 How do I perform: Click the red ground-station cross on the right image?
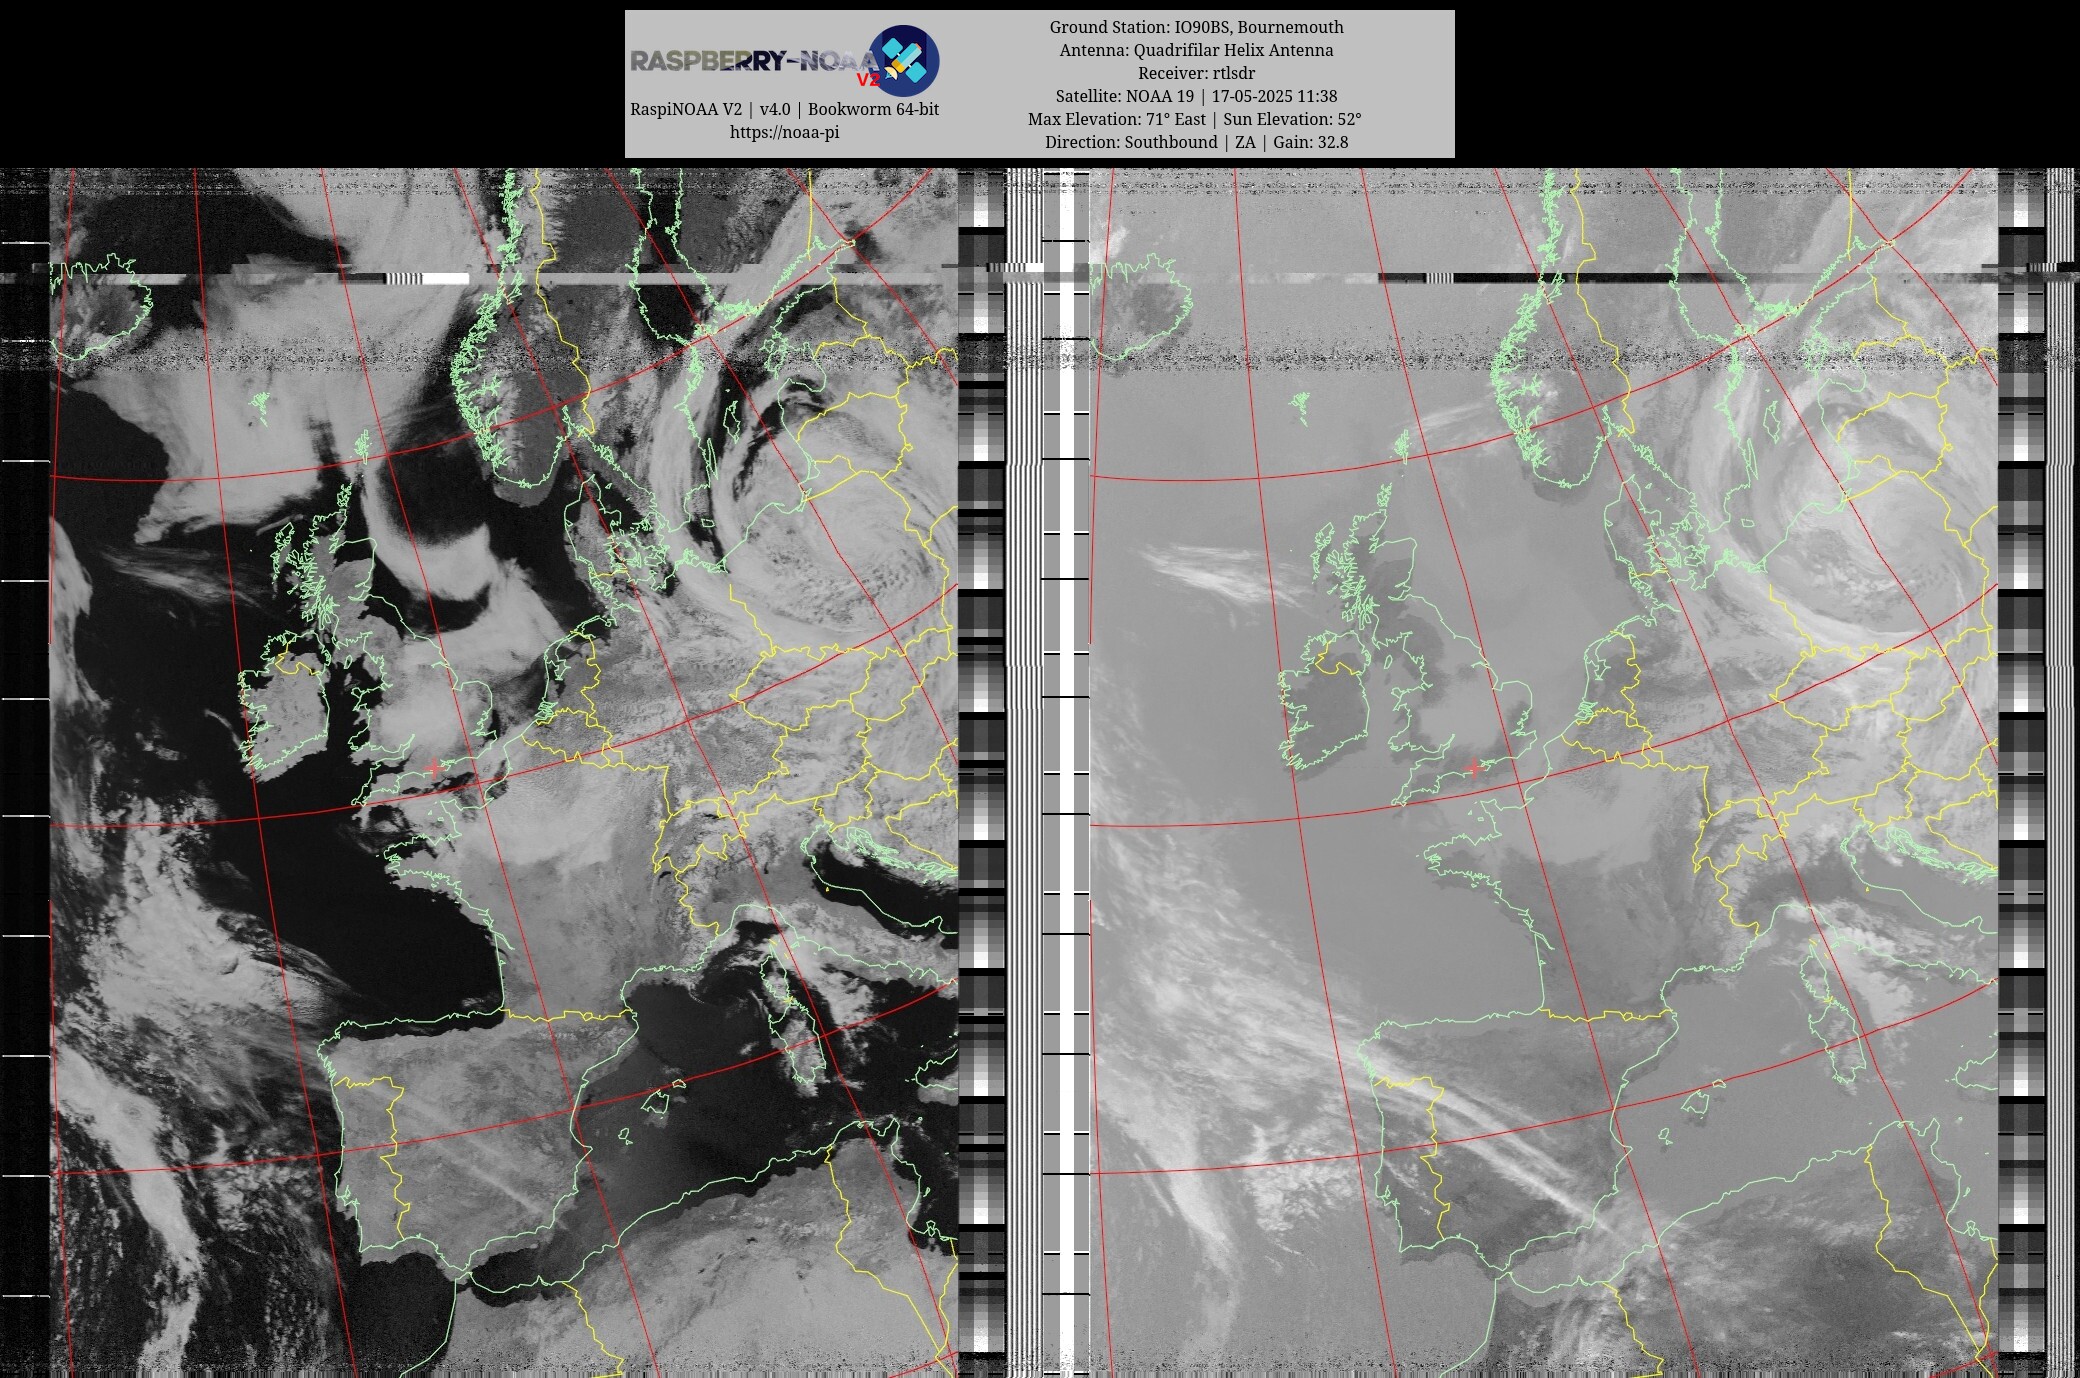pos(1473,768)
